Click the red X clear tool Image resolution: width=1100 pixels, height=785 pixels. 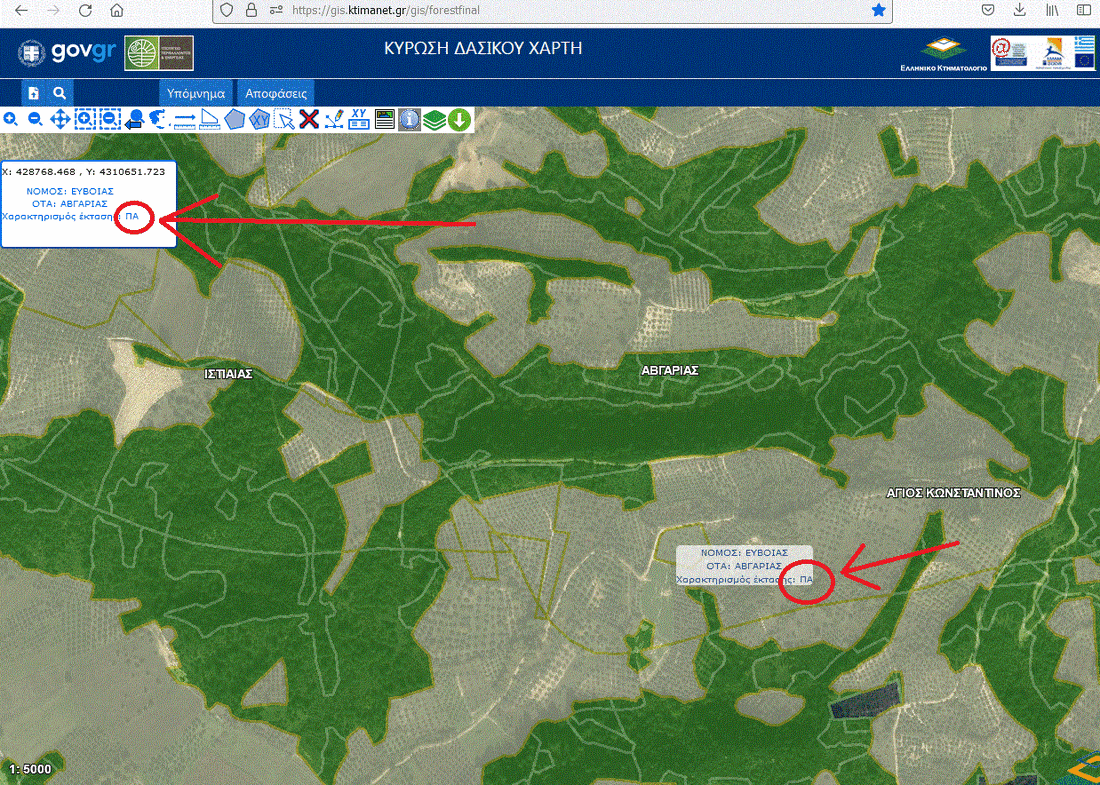pyautogui.click(x=310, y=119)
